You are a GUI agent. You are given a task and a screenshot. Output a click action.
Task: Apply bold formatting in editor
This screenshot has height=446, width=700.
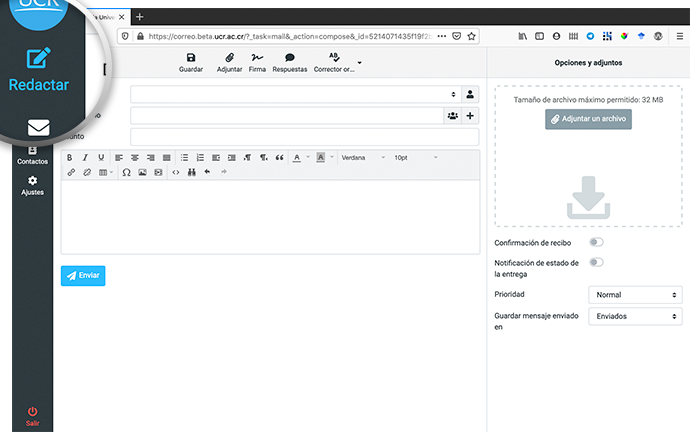click(x=69, y=157)
